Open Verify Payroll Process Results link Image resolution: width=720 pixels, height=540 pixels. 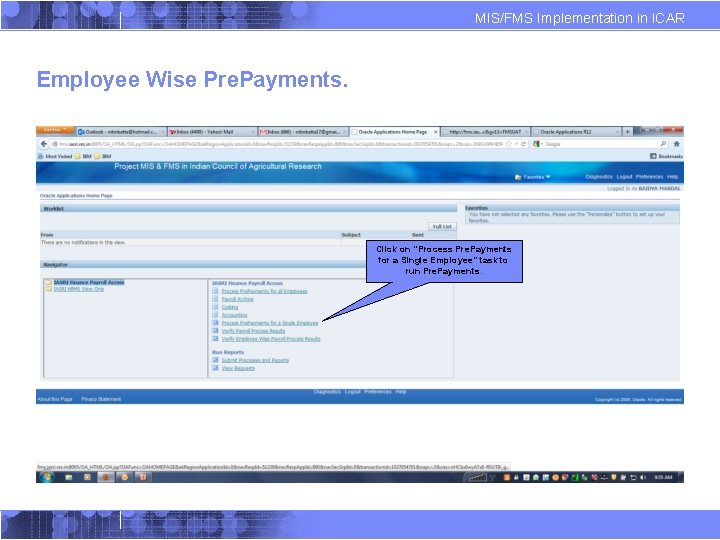pyautogui.click(x=253, y=331)
